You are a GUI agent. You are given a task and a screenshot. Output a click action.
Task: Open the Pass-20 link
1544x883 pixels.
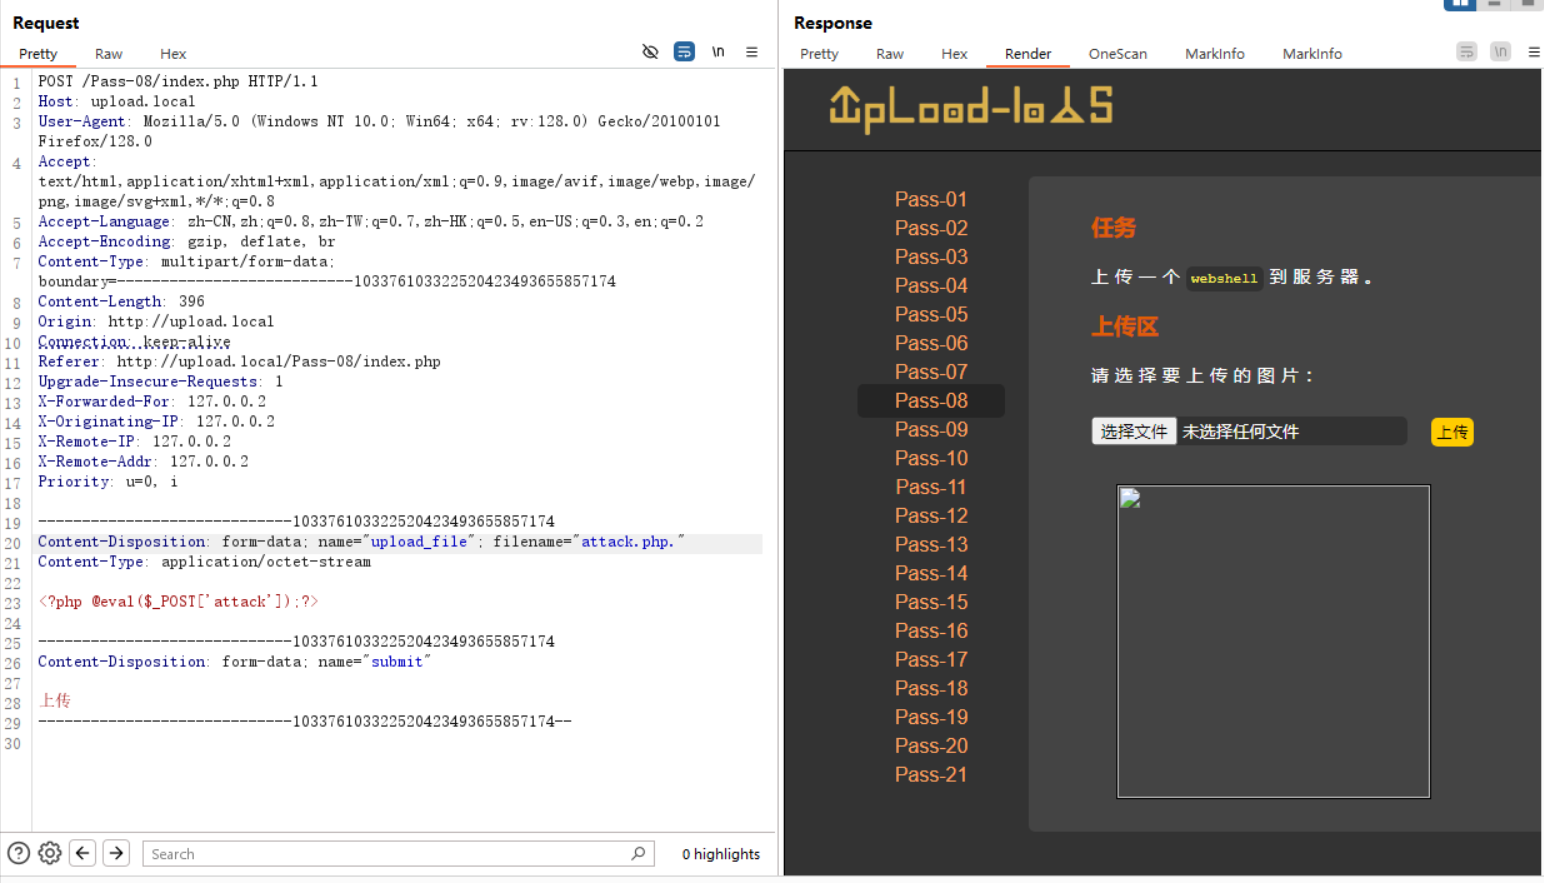click(x=931, y=746)
